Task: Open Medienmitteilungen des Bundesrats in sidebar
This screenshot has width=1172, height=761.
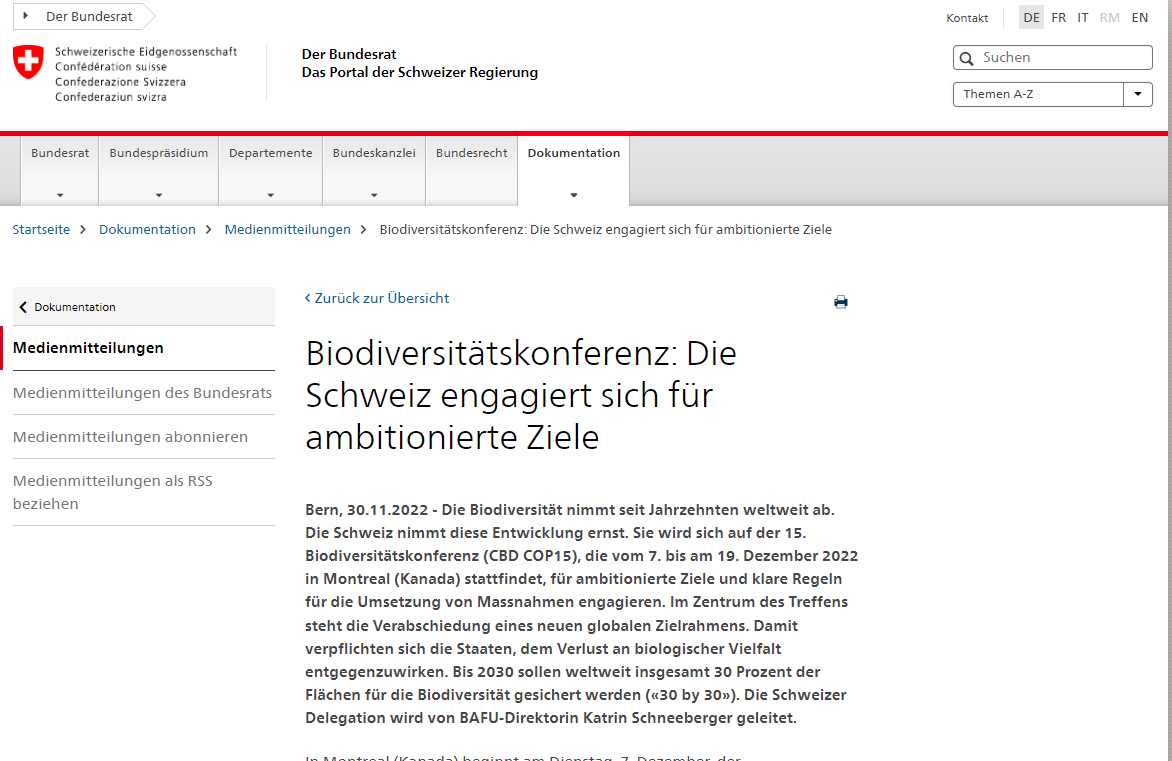Action: pyautogui.click(x=142, y=393)
